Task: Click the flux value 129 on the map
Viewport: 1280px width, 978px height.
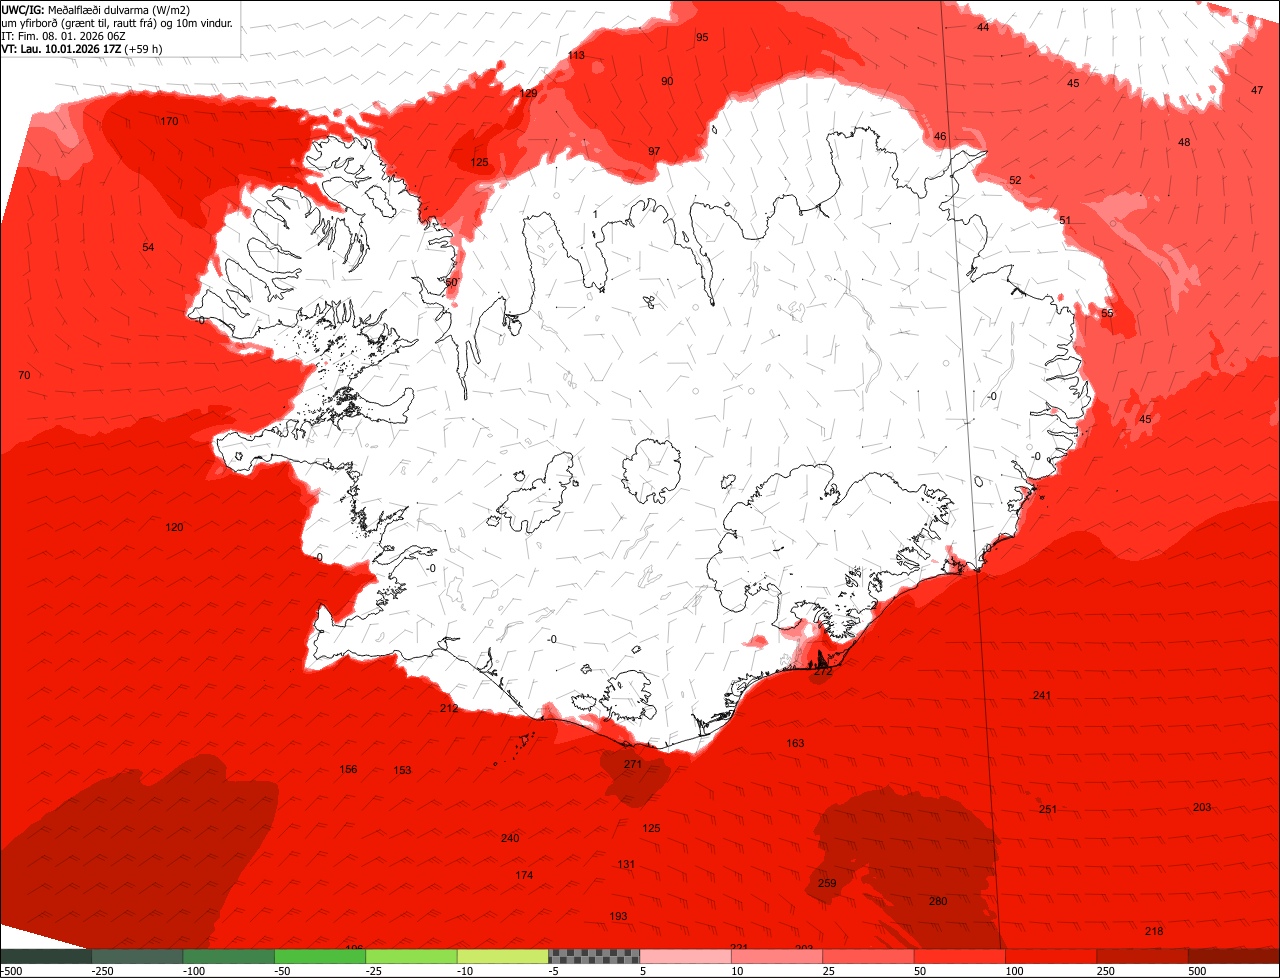Action: pos(529,93)
